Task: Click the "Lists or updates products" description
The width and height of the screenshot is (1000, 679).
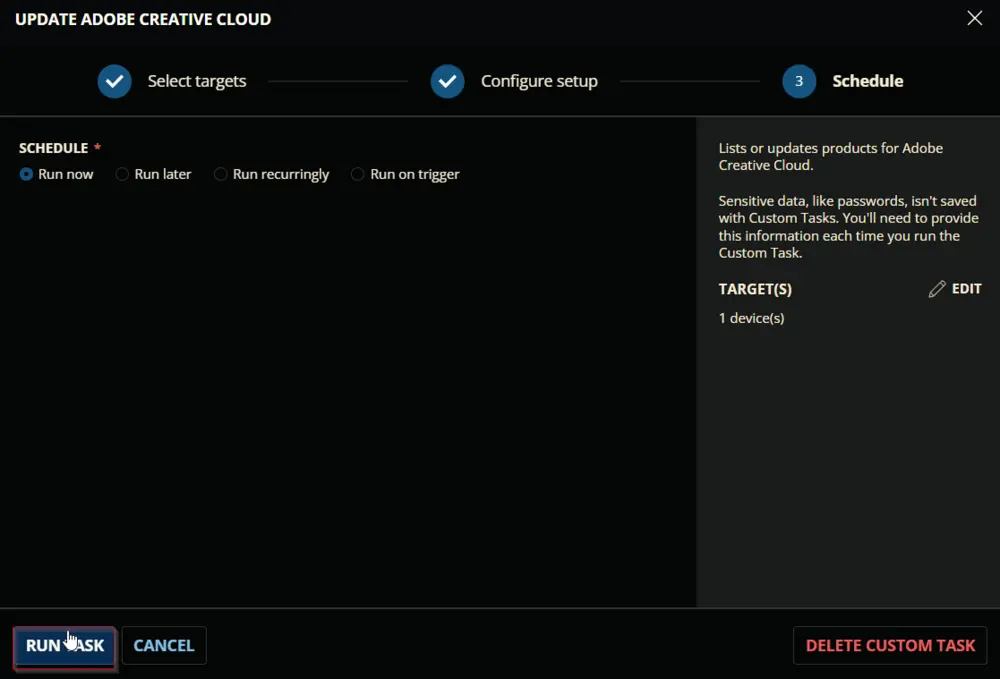Action: point(830,156)
